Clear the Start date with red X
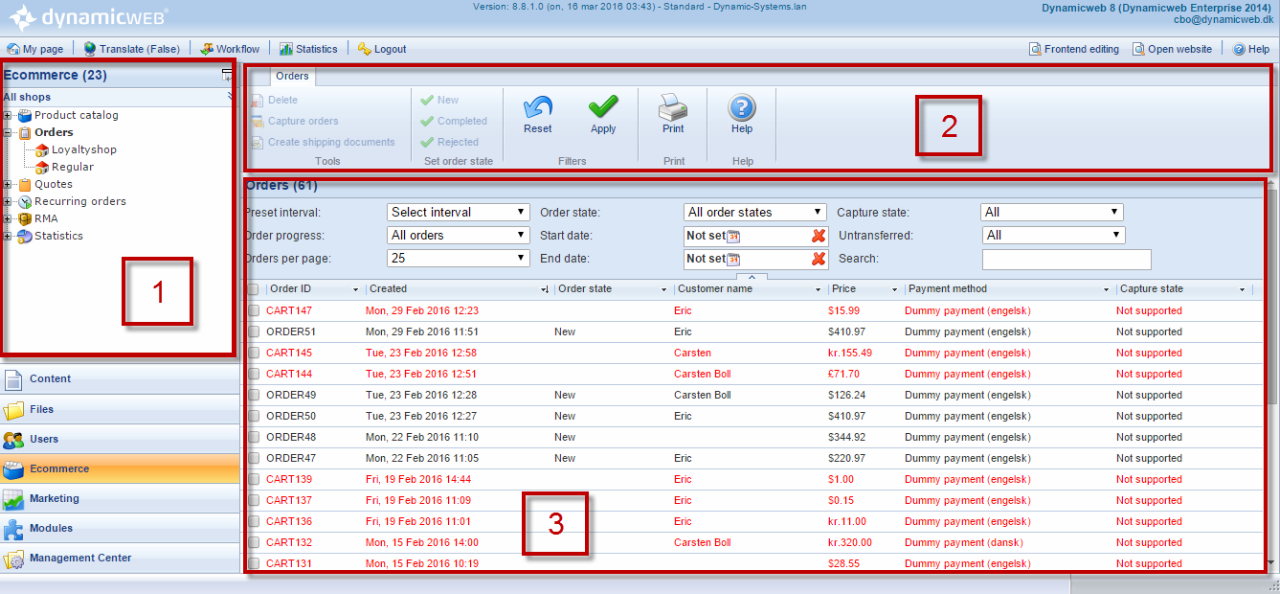 (818, 236)
